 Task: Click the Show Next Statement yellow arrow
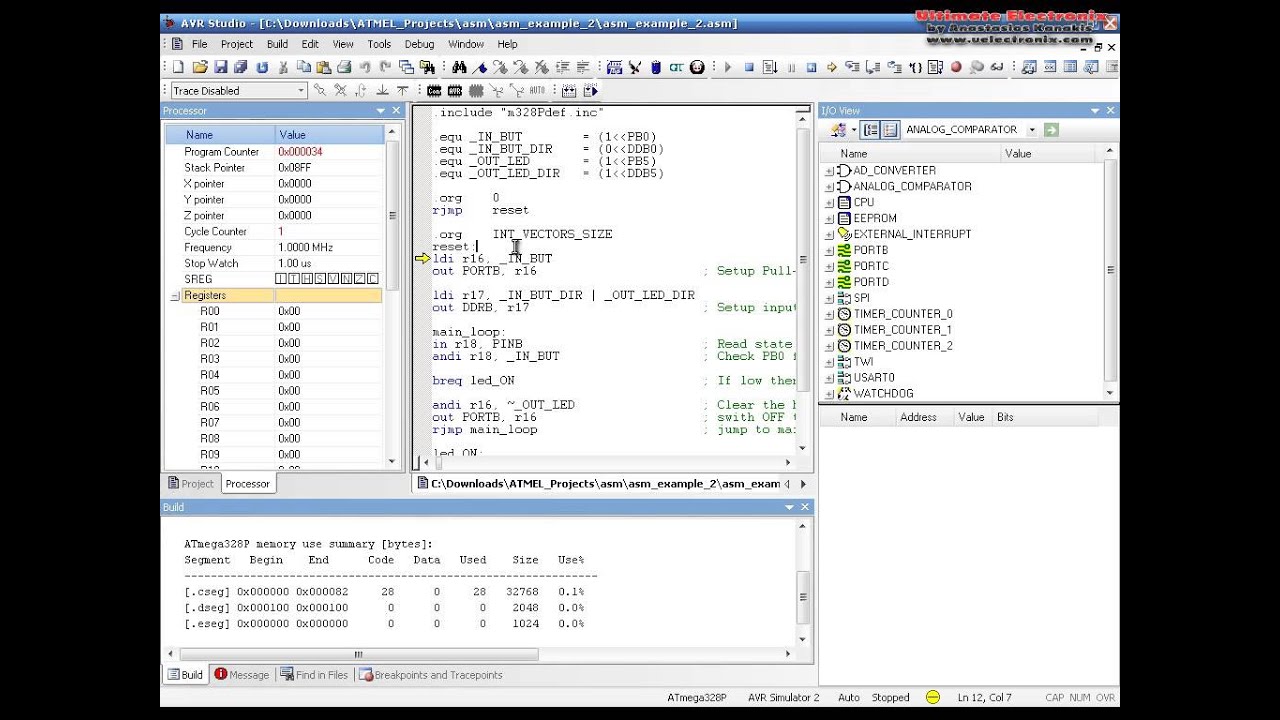832,67
